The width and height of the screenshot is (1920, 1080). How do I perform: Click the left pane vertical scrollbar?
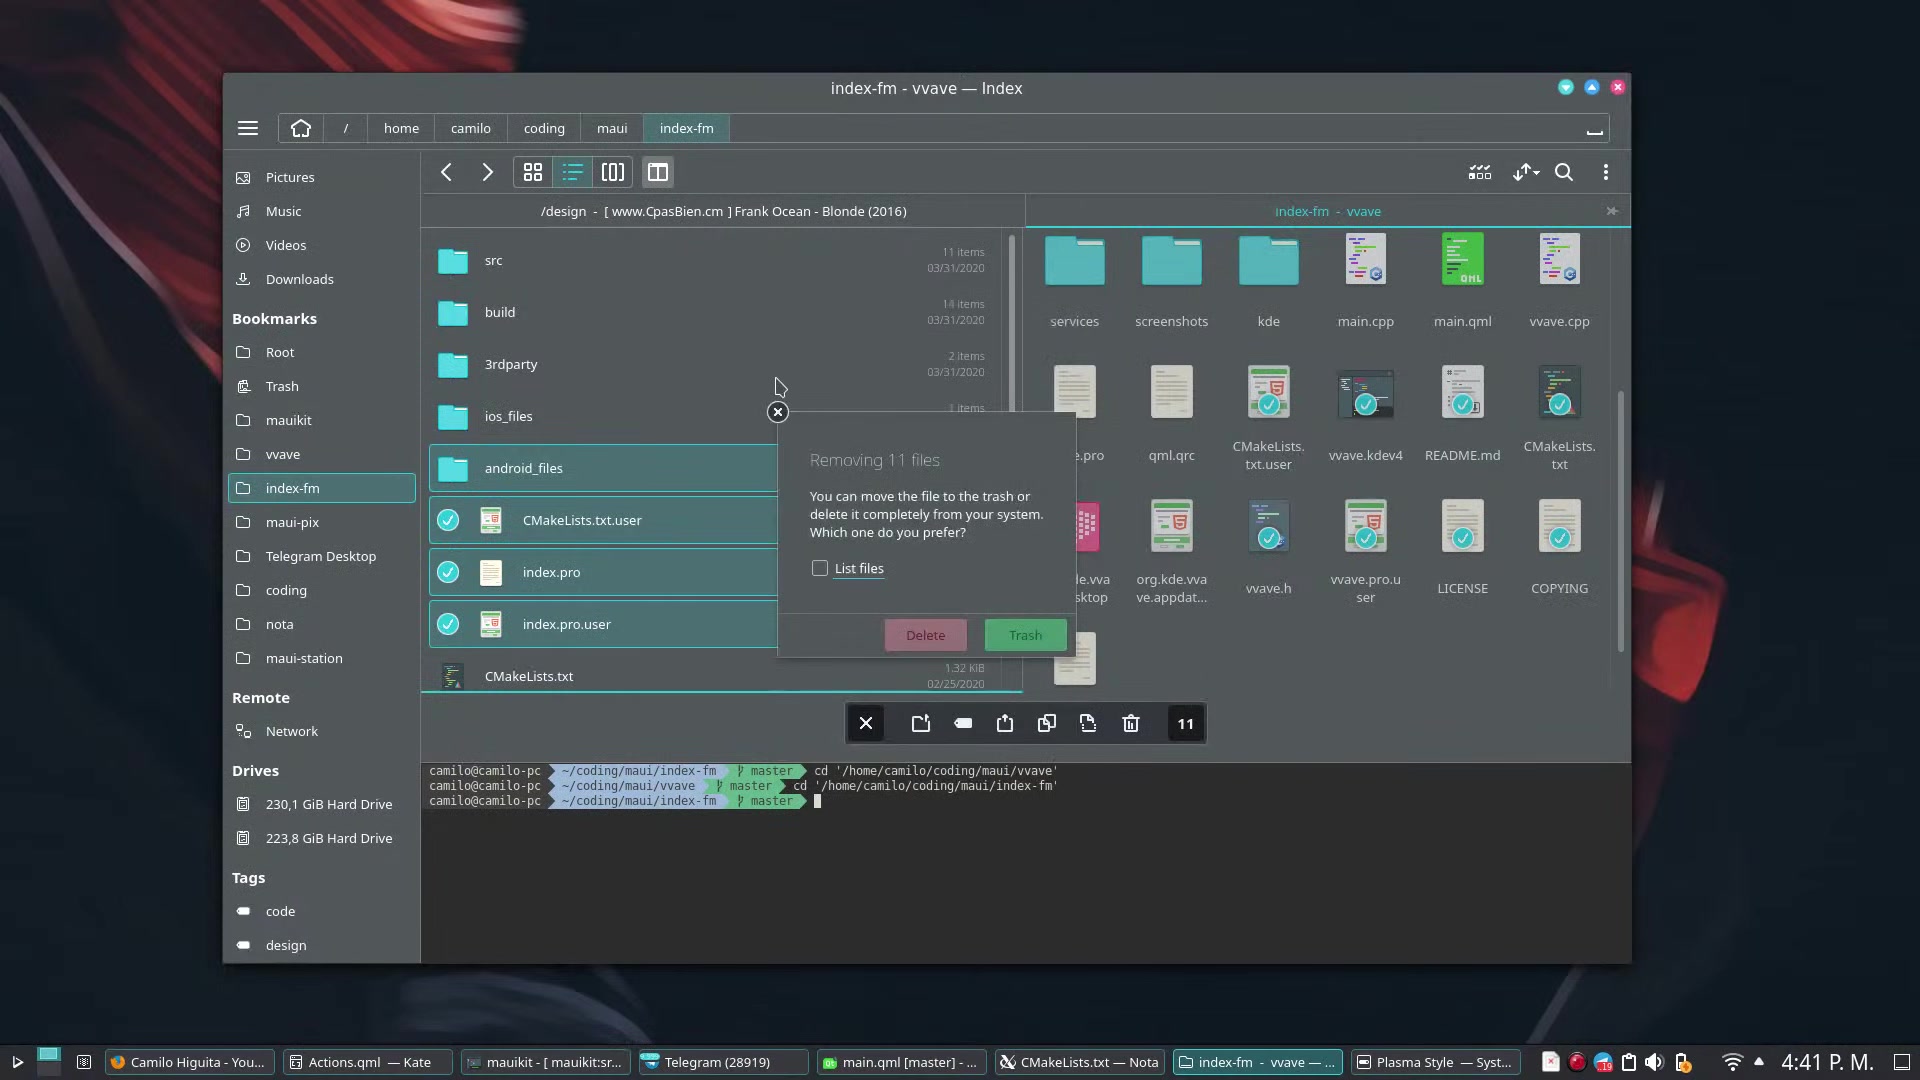1012,322
